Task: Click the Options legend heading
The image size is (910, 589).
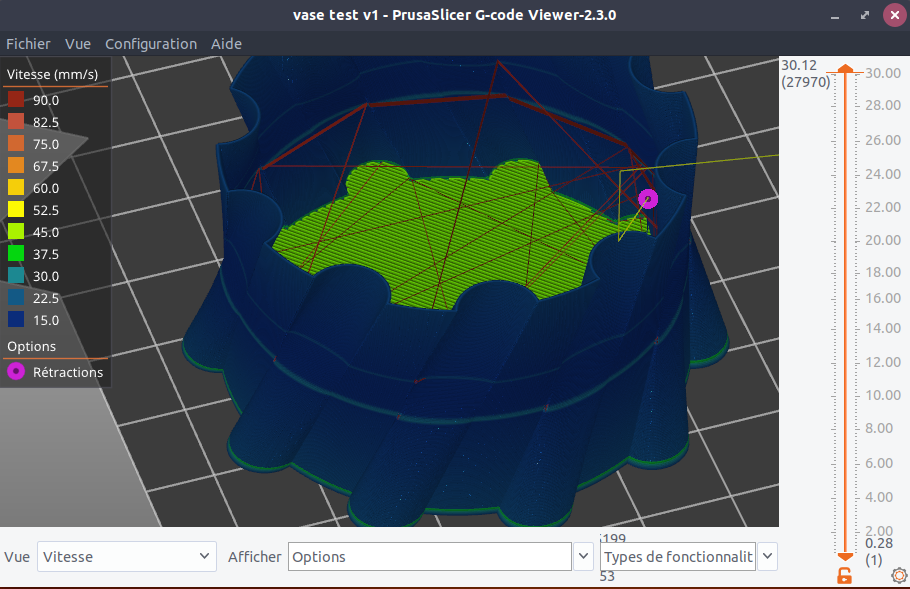Action: pos(31,346)
